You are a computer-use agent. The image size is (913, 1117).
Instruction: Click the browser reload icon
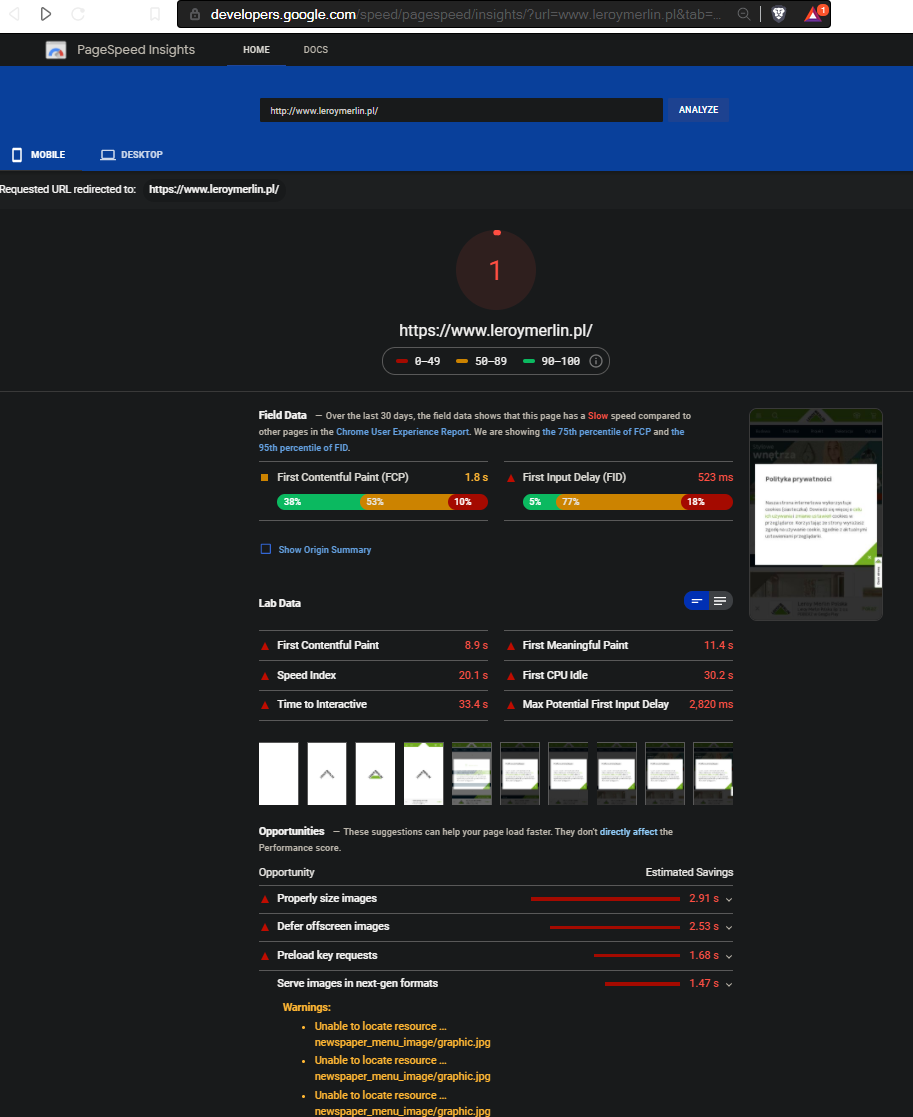(x=78, y=14)
